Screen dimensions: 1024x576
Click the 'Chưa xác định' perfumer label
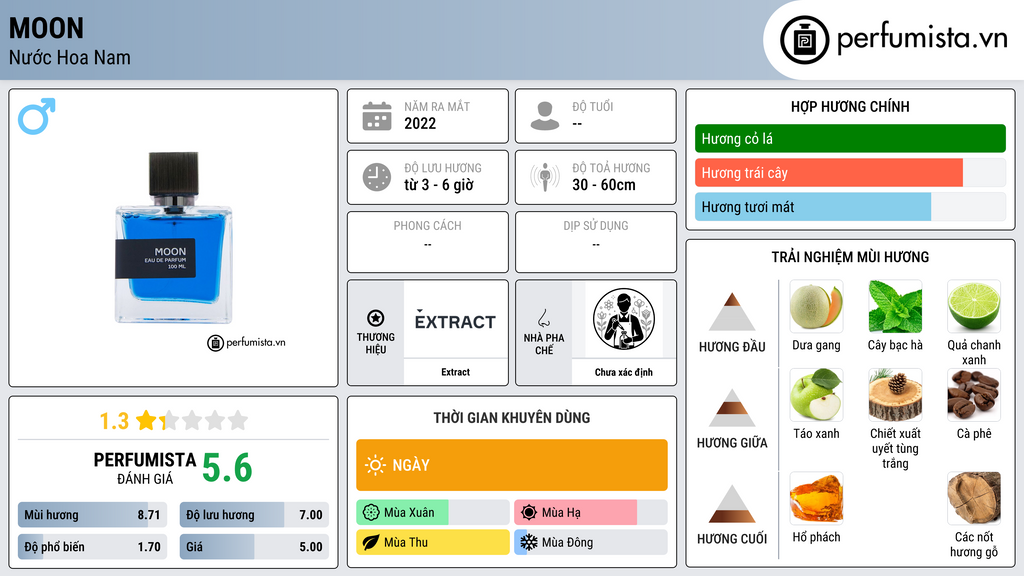pyautogui.click(x=624, y=372)
